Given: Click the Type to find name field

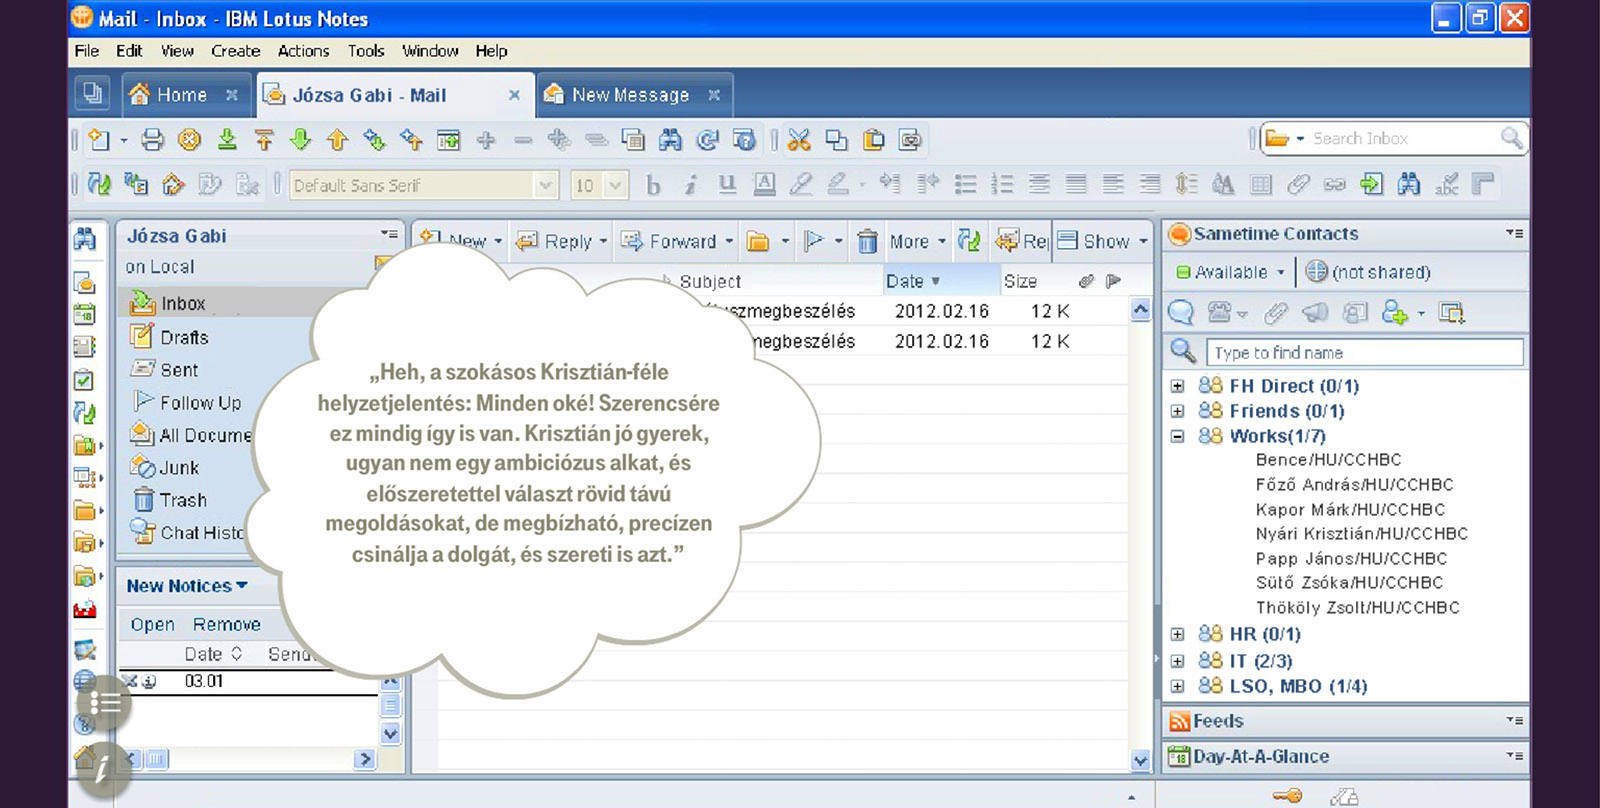Looking at the screenshot, I should pos(1365,353).
